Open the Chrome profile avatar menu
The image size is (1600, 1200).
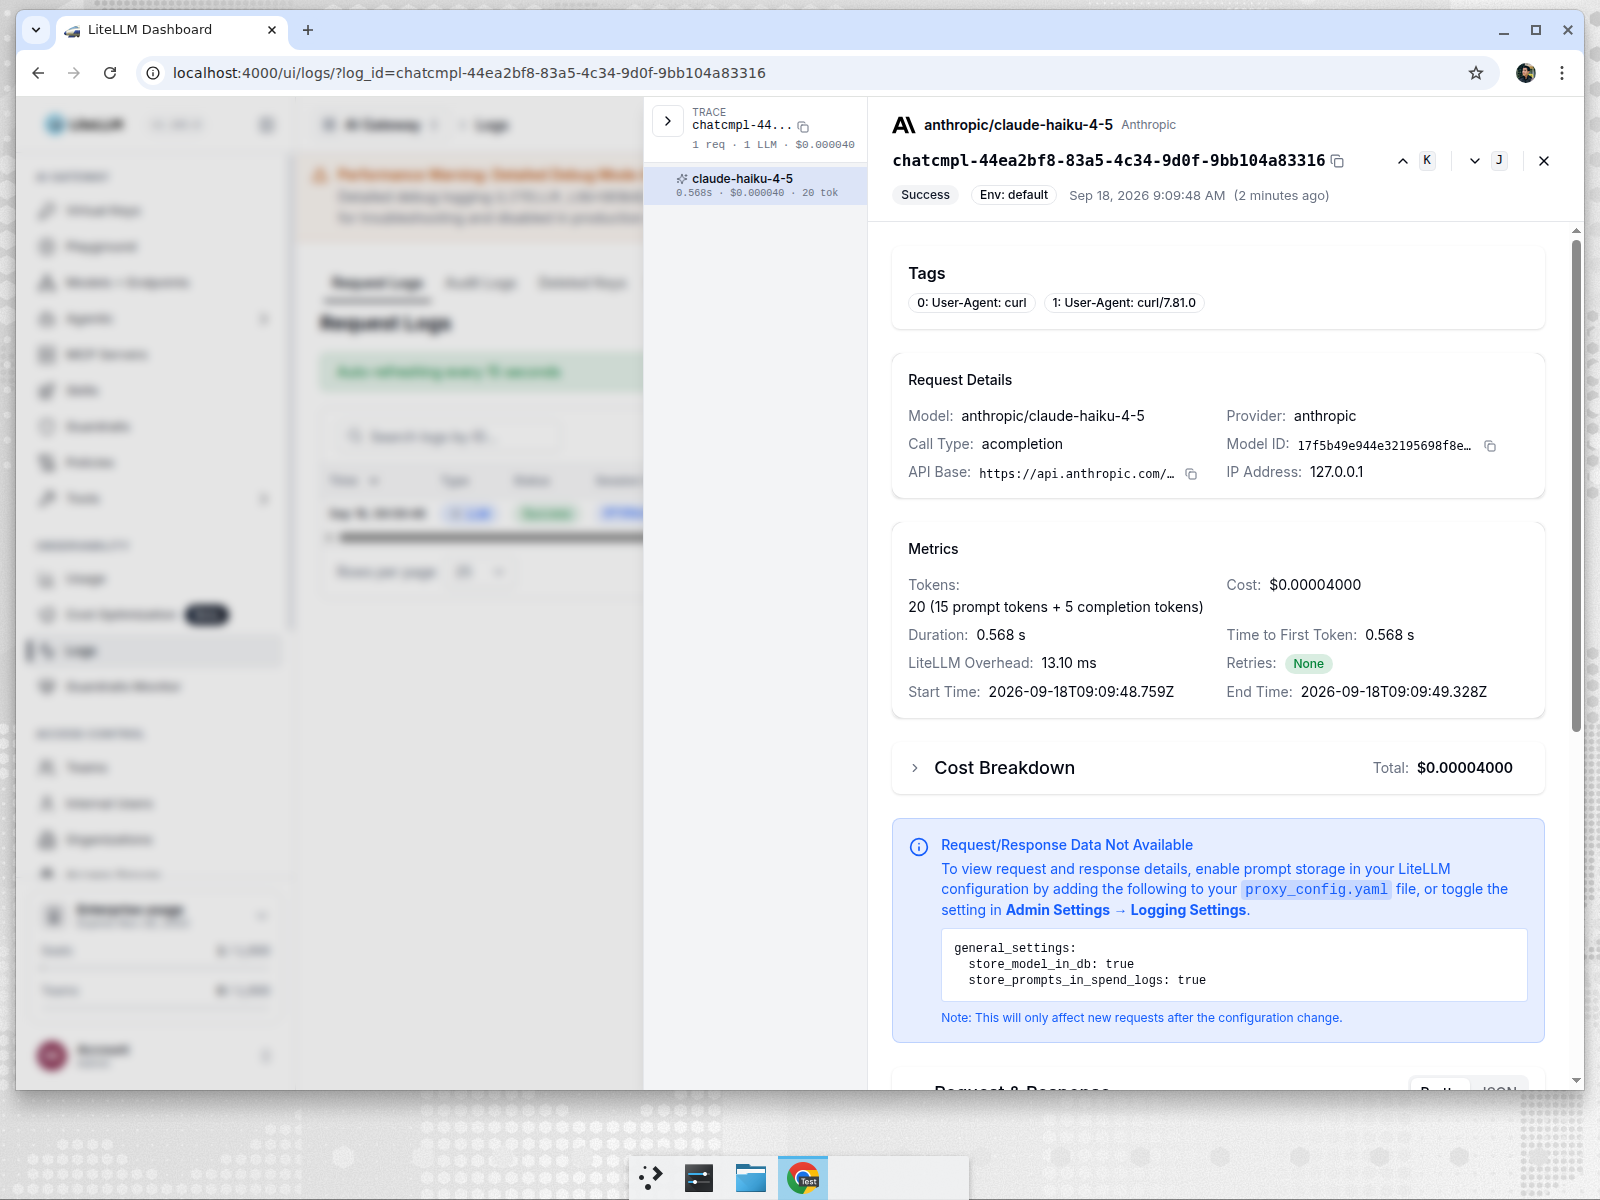(x=1526, y=73)
